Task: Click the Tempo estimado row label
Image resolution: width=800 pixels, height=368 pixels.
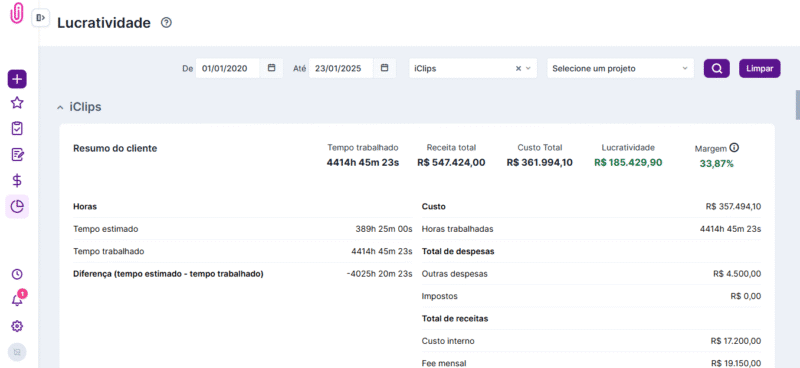Action: click(x=106, y=229)
